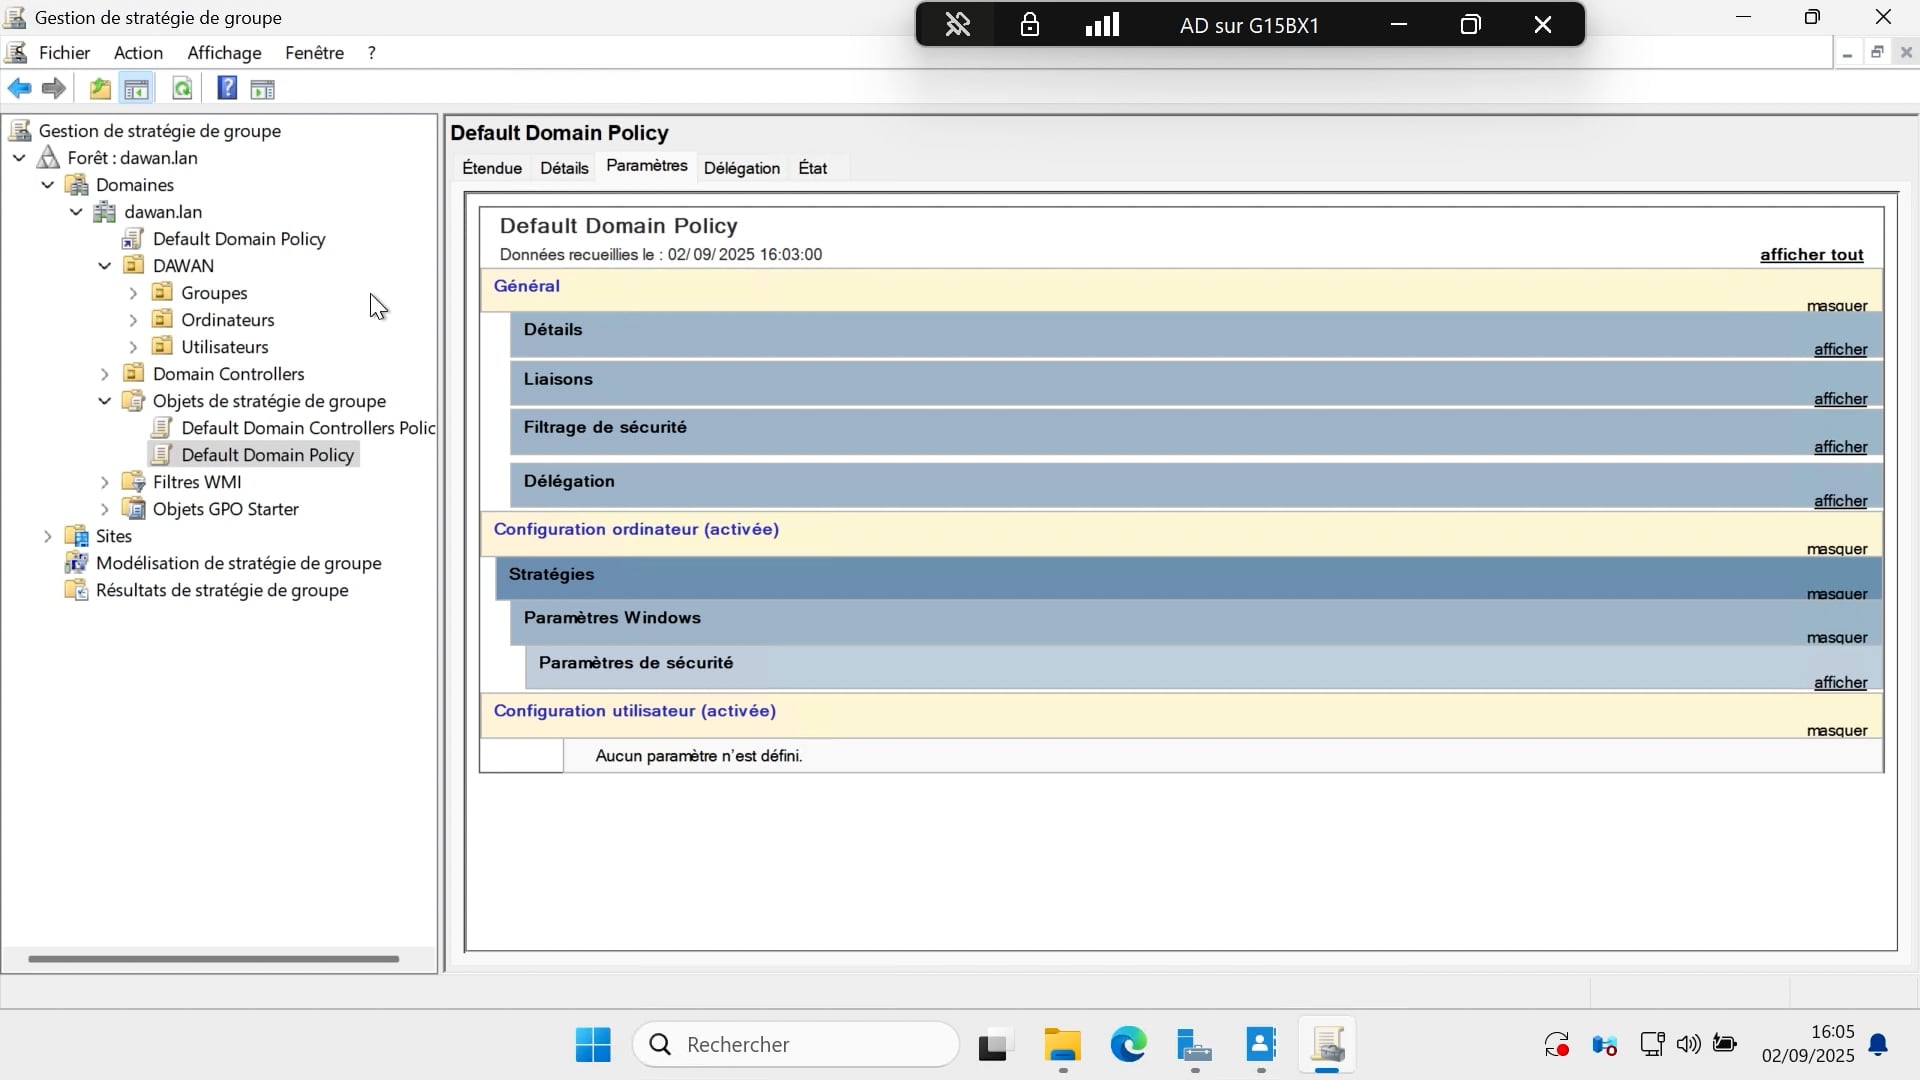The width and height of the screenshot is (1920, 1080).
Task: Open the Affichage menu
Action: coord(224,53)
